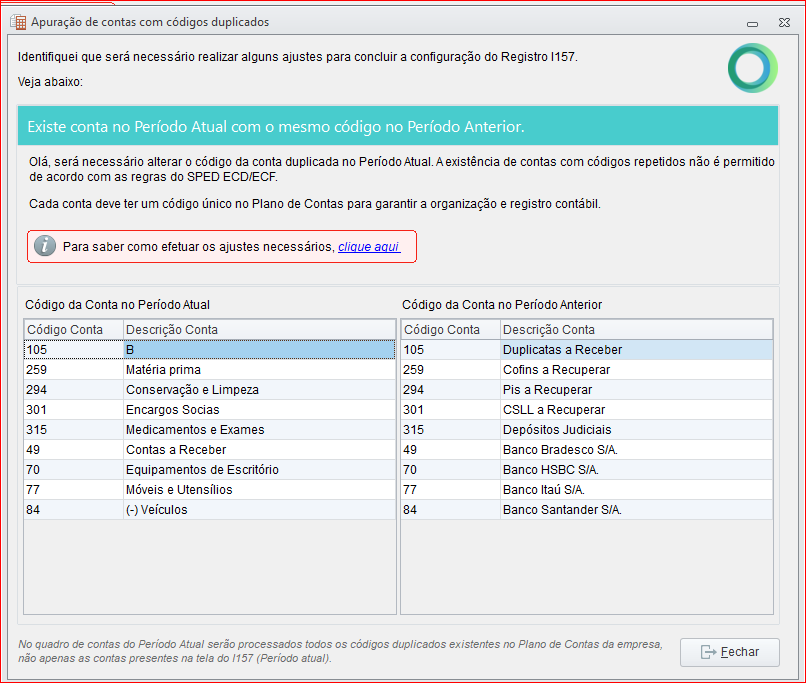Click the window minimize icon

click(x=752, y=22)
